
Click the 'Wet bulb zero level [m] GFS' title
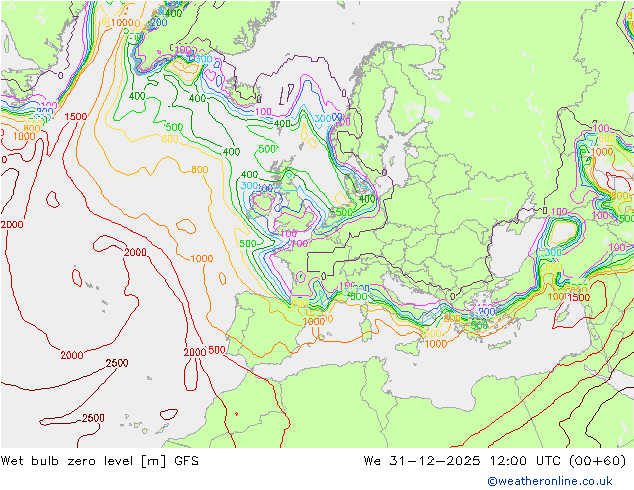99,461
